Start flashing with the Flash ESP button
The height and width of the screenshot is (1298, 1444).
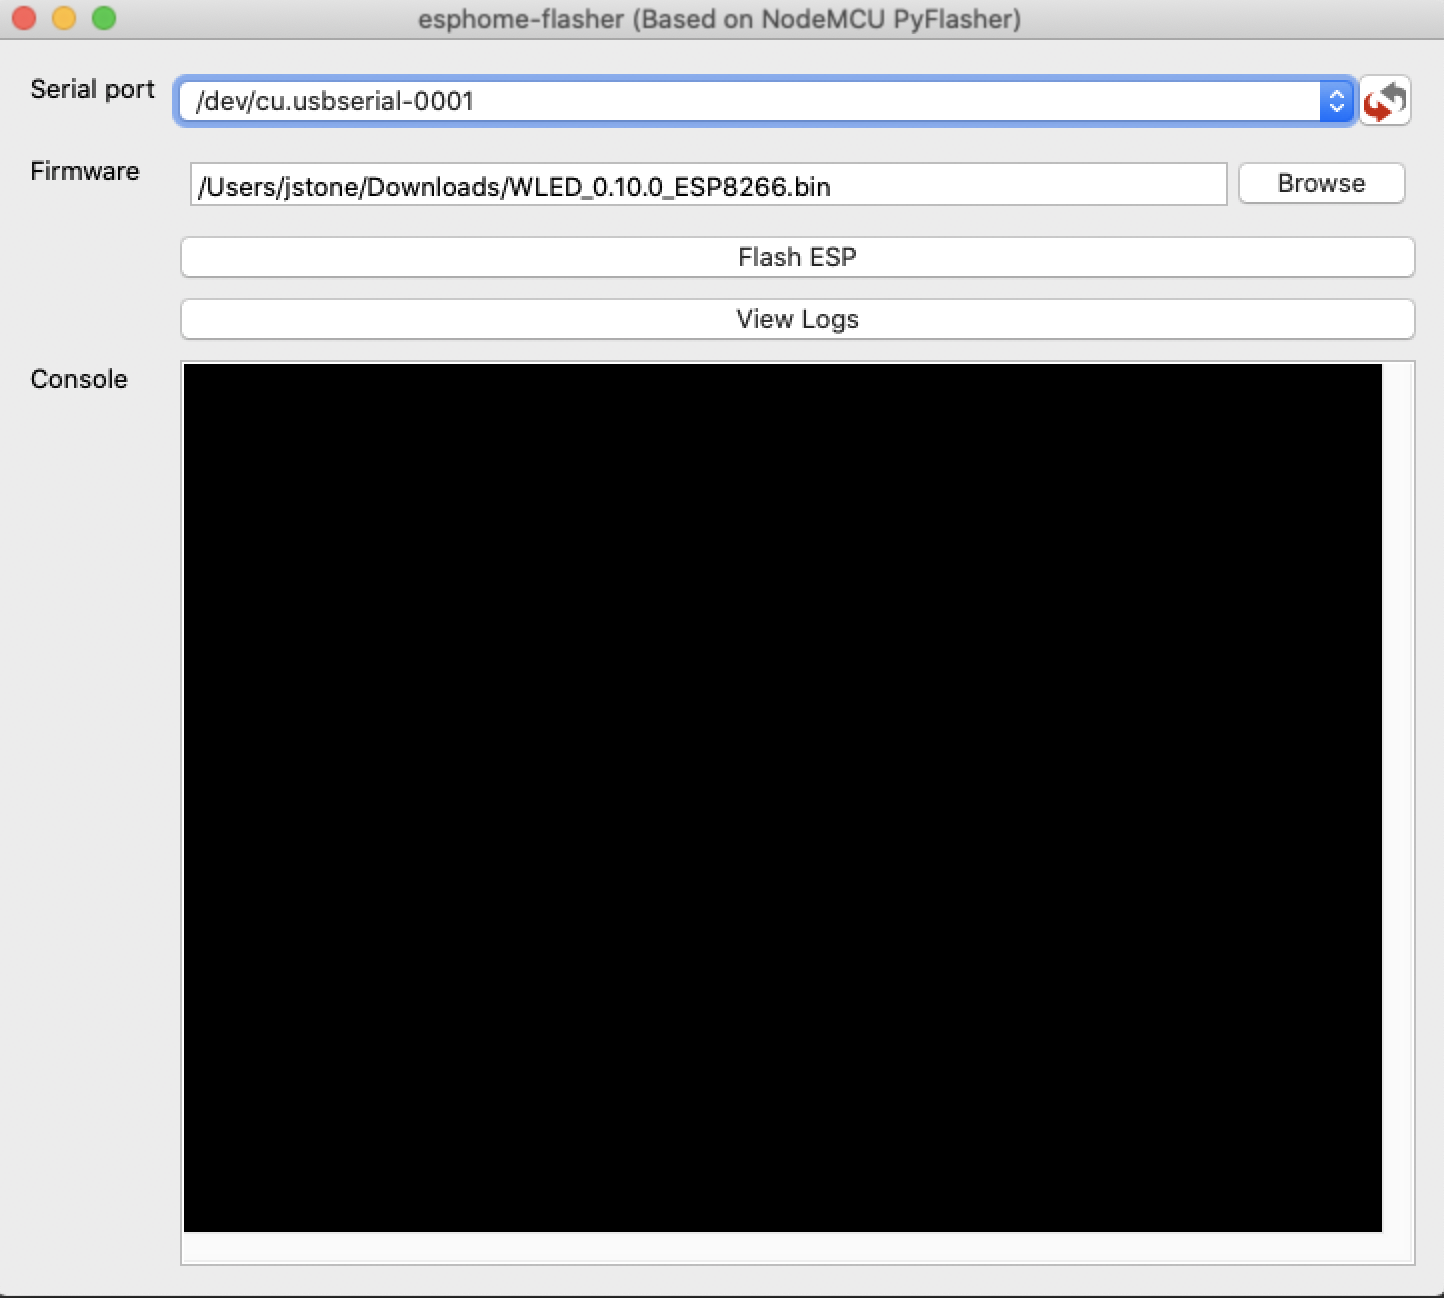coord(797,257)
